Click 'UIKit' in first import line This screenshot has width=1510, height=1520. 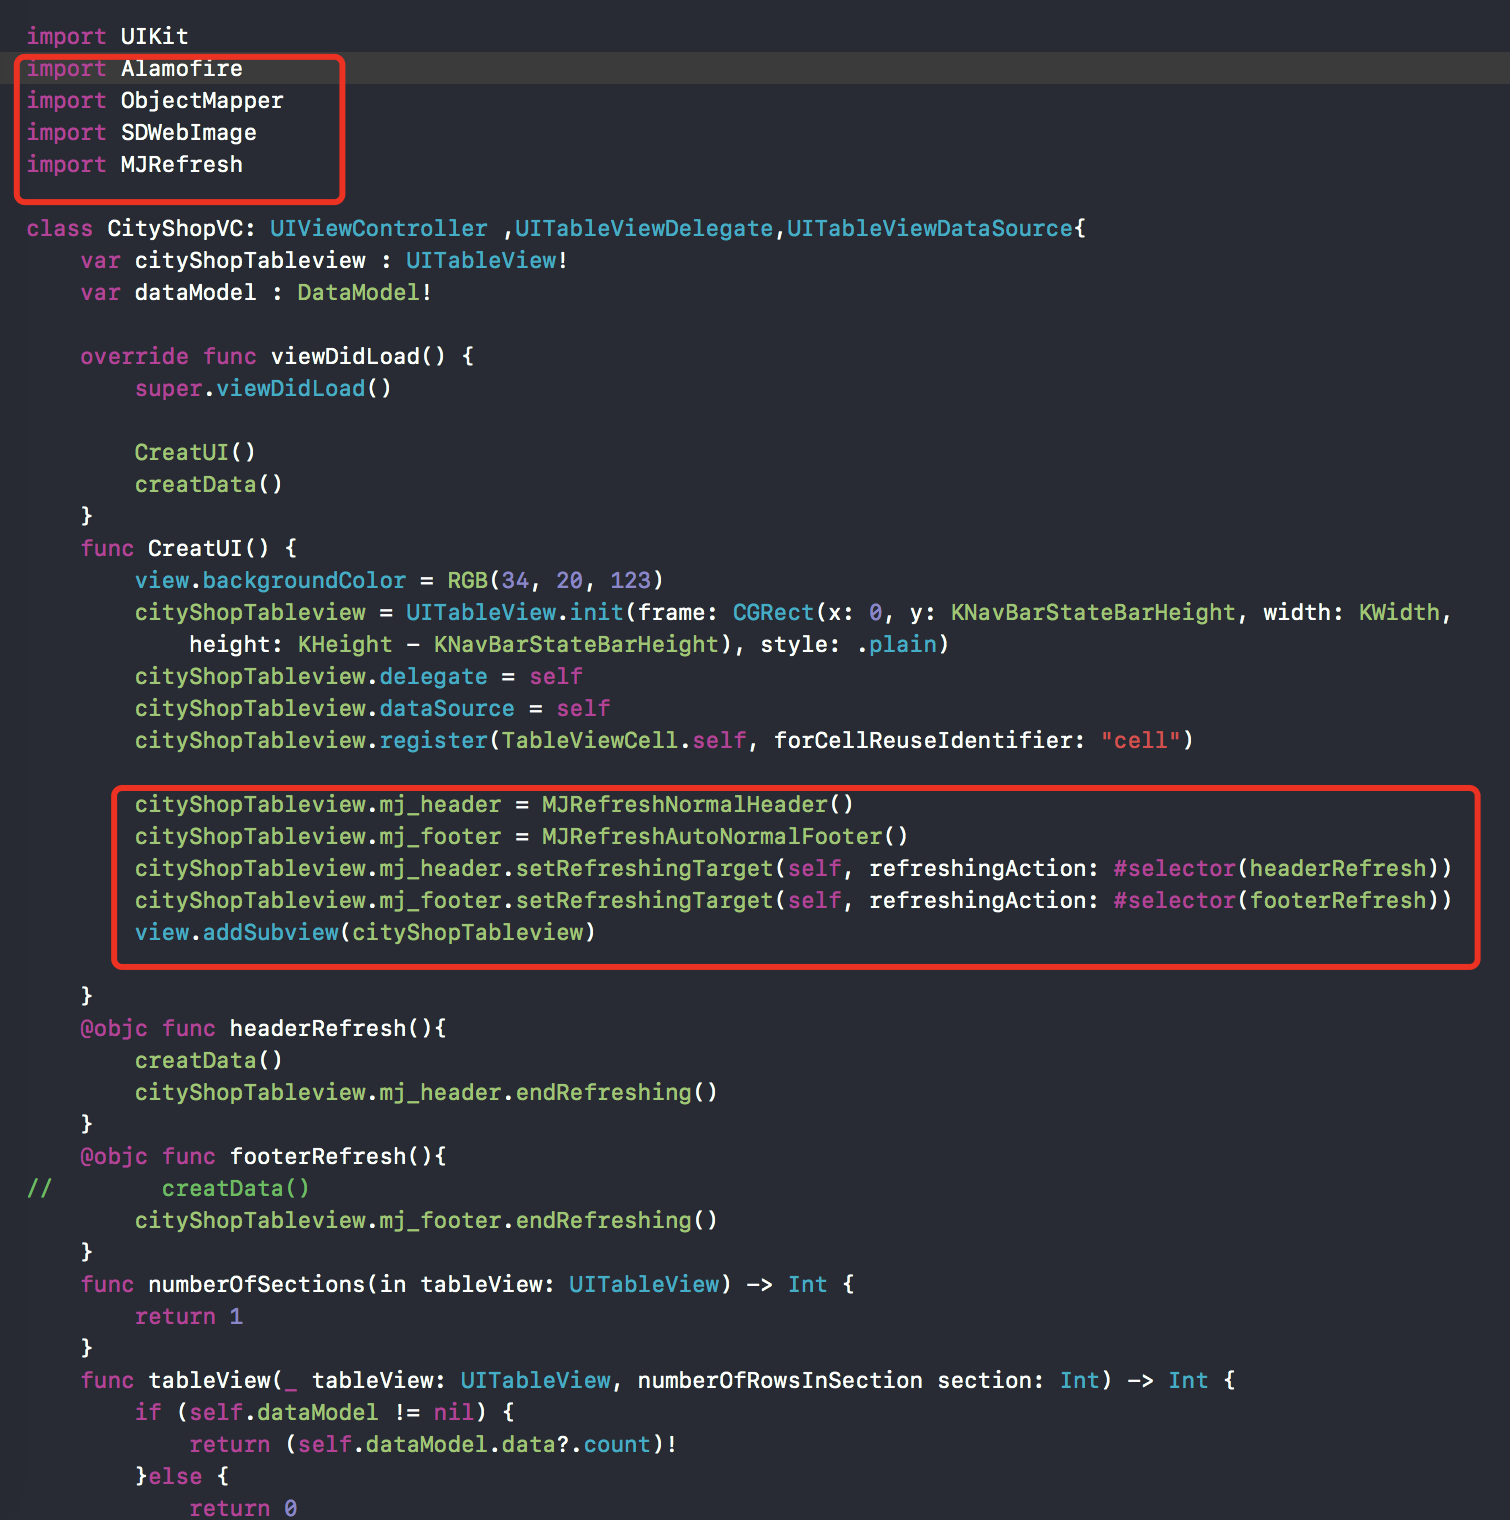[x=155, y=37]
